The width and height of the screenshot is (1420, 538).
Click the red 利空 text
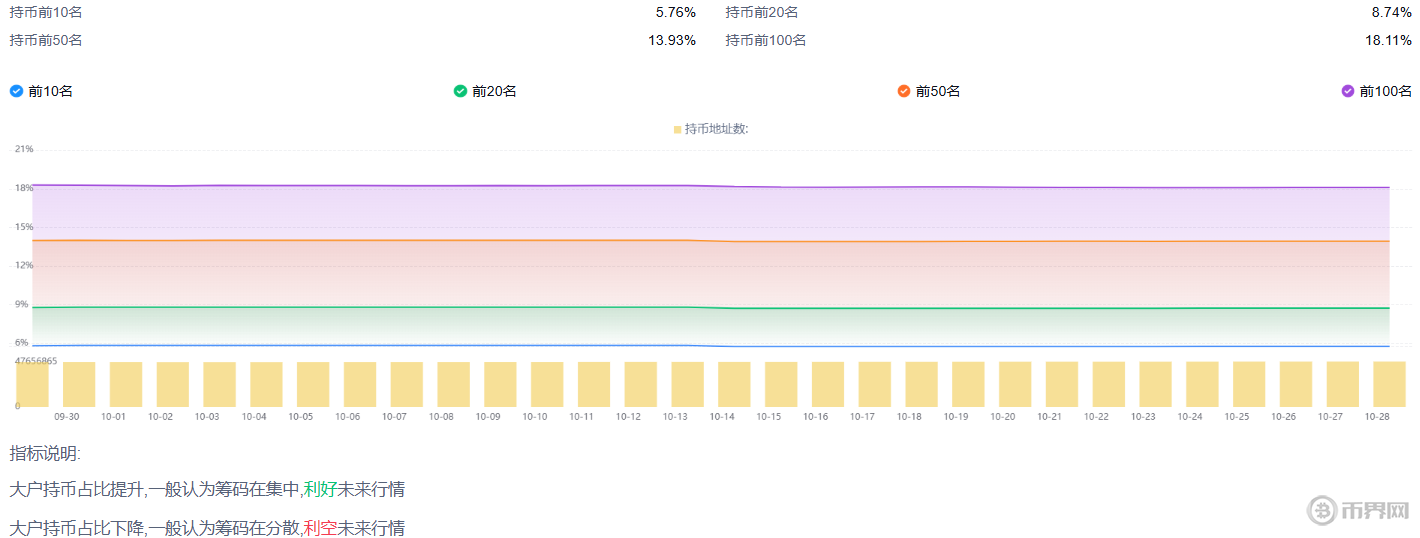pos(320,528)
